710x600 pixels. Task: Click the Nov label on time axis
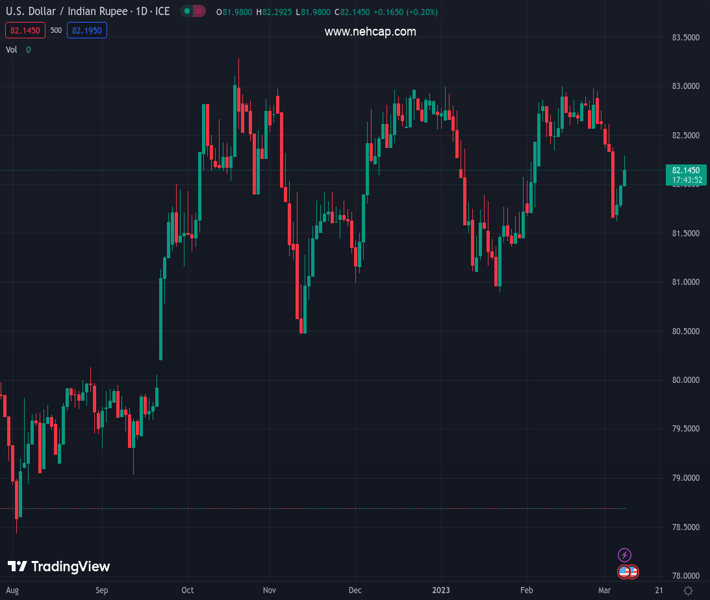[270, 591]
